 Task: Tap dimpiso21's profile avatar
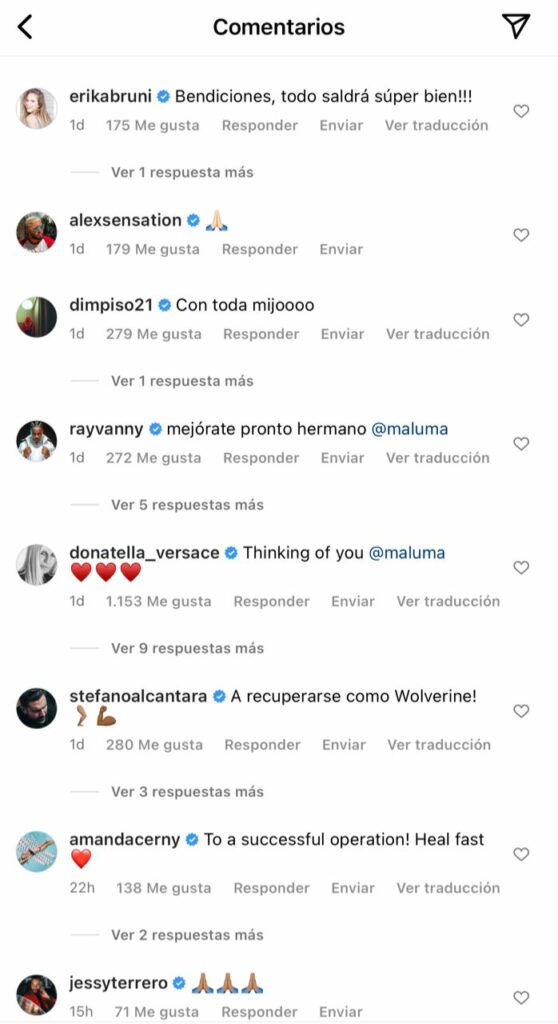point(37,317)
